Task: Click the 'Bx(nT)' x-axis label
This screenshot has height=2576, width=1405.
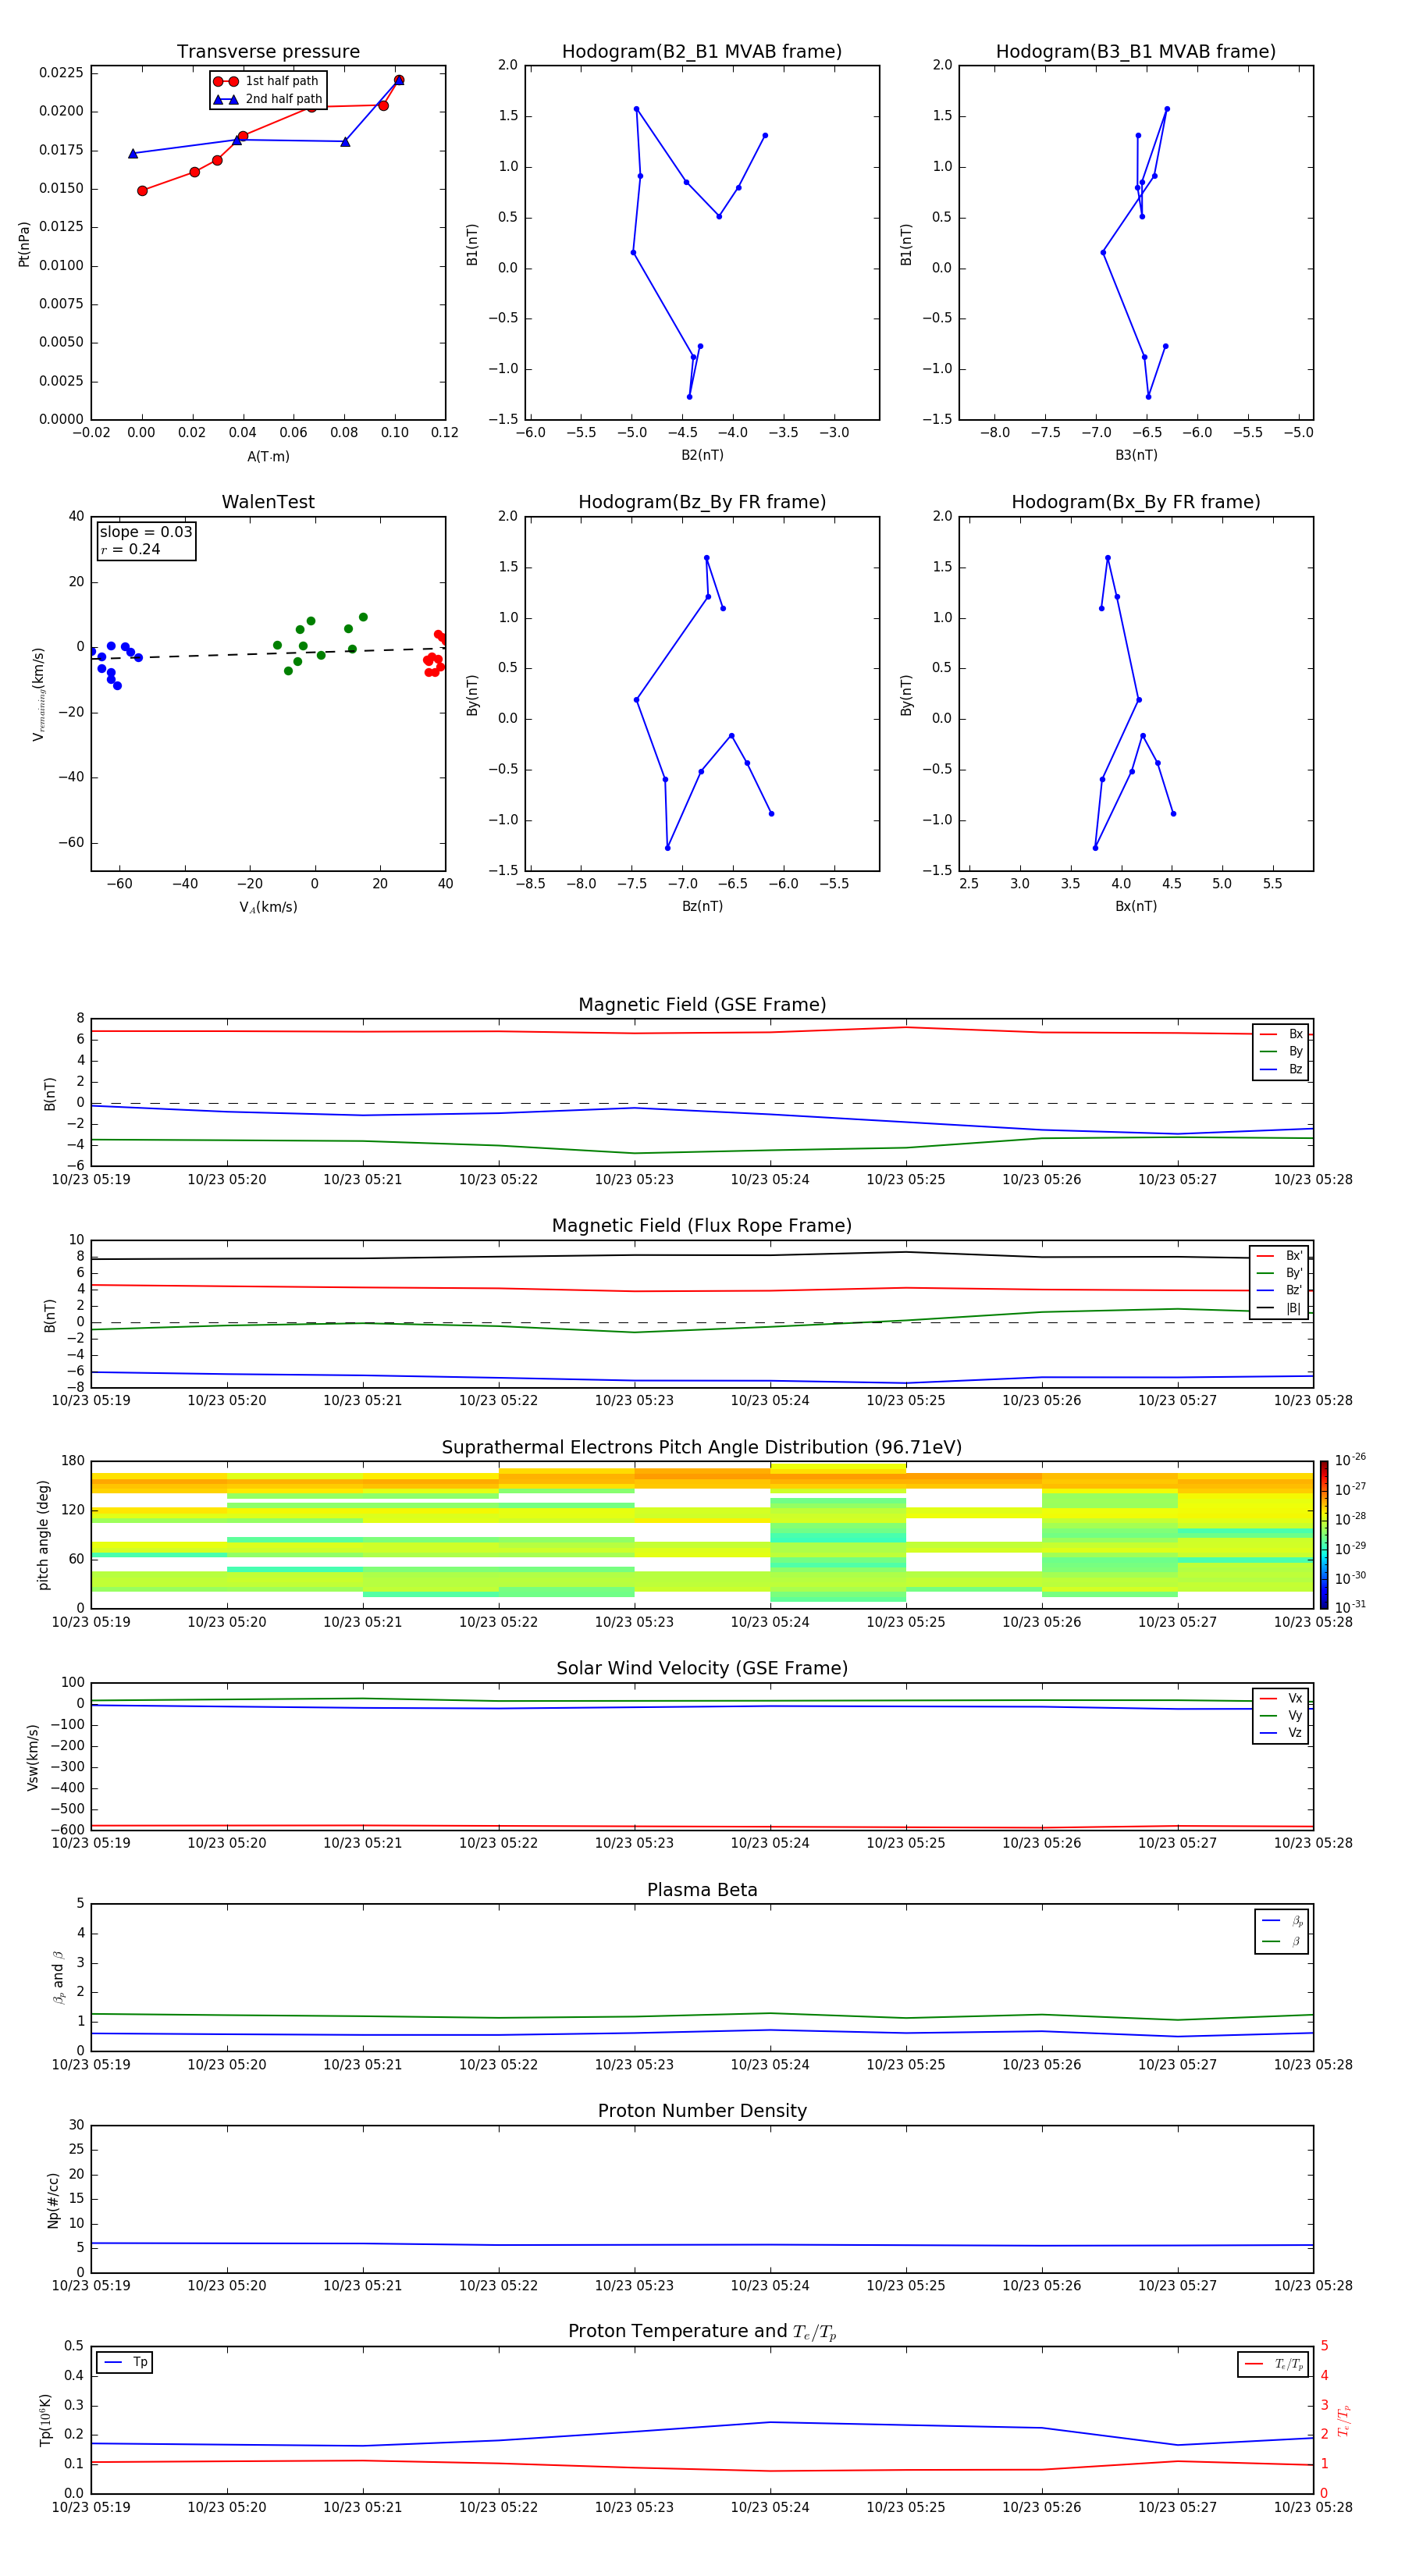Action: pyautogui.click(x=1136, y=906)
